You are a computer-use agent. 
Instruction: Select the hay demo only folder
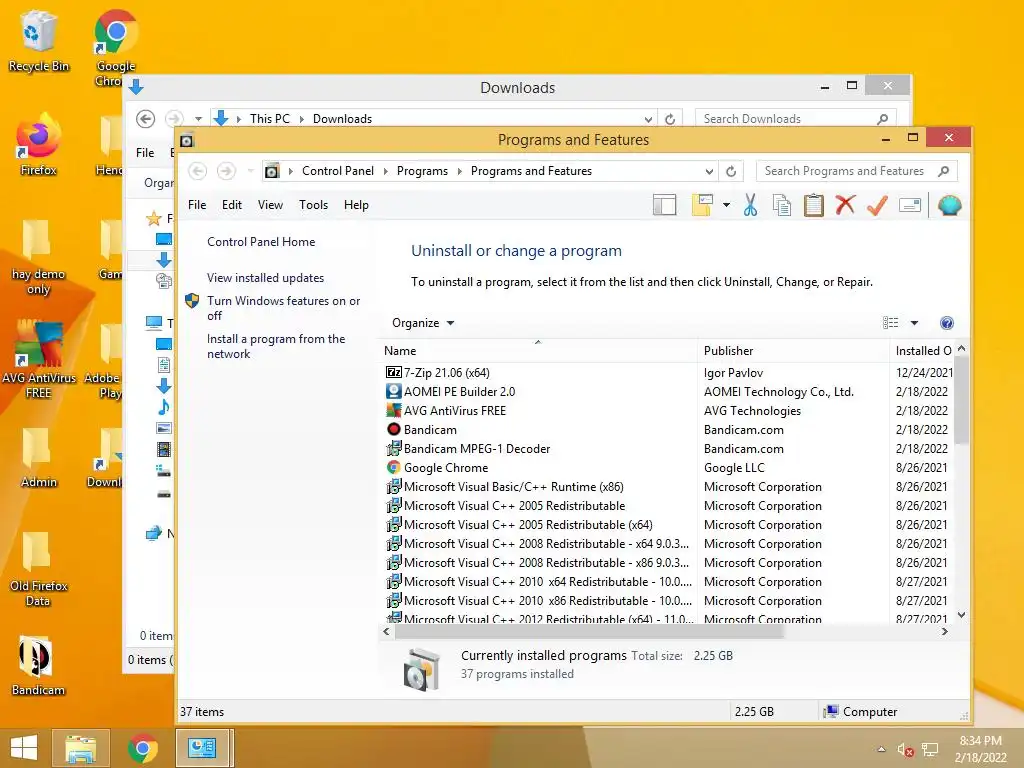pos(38,257)
